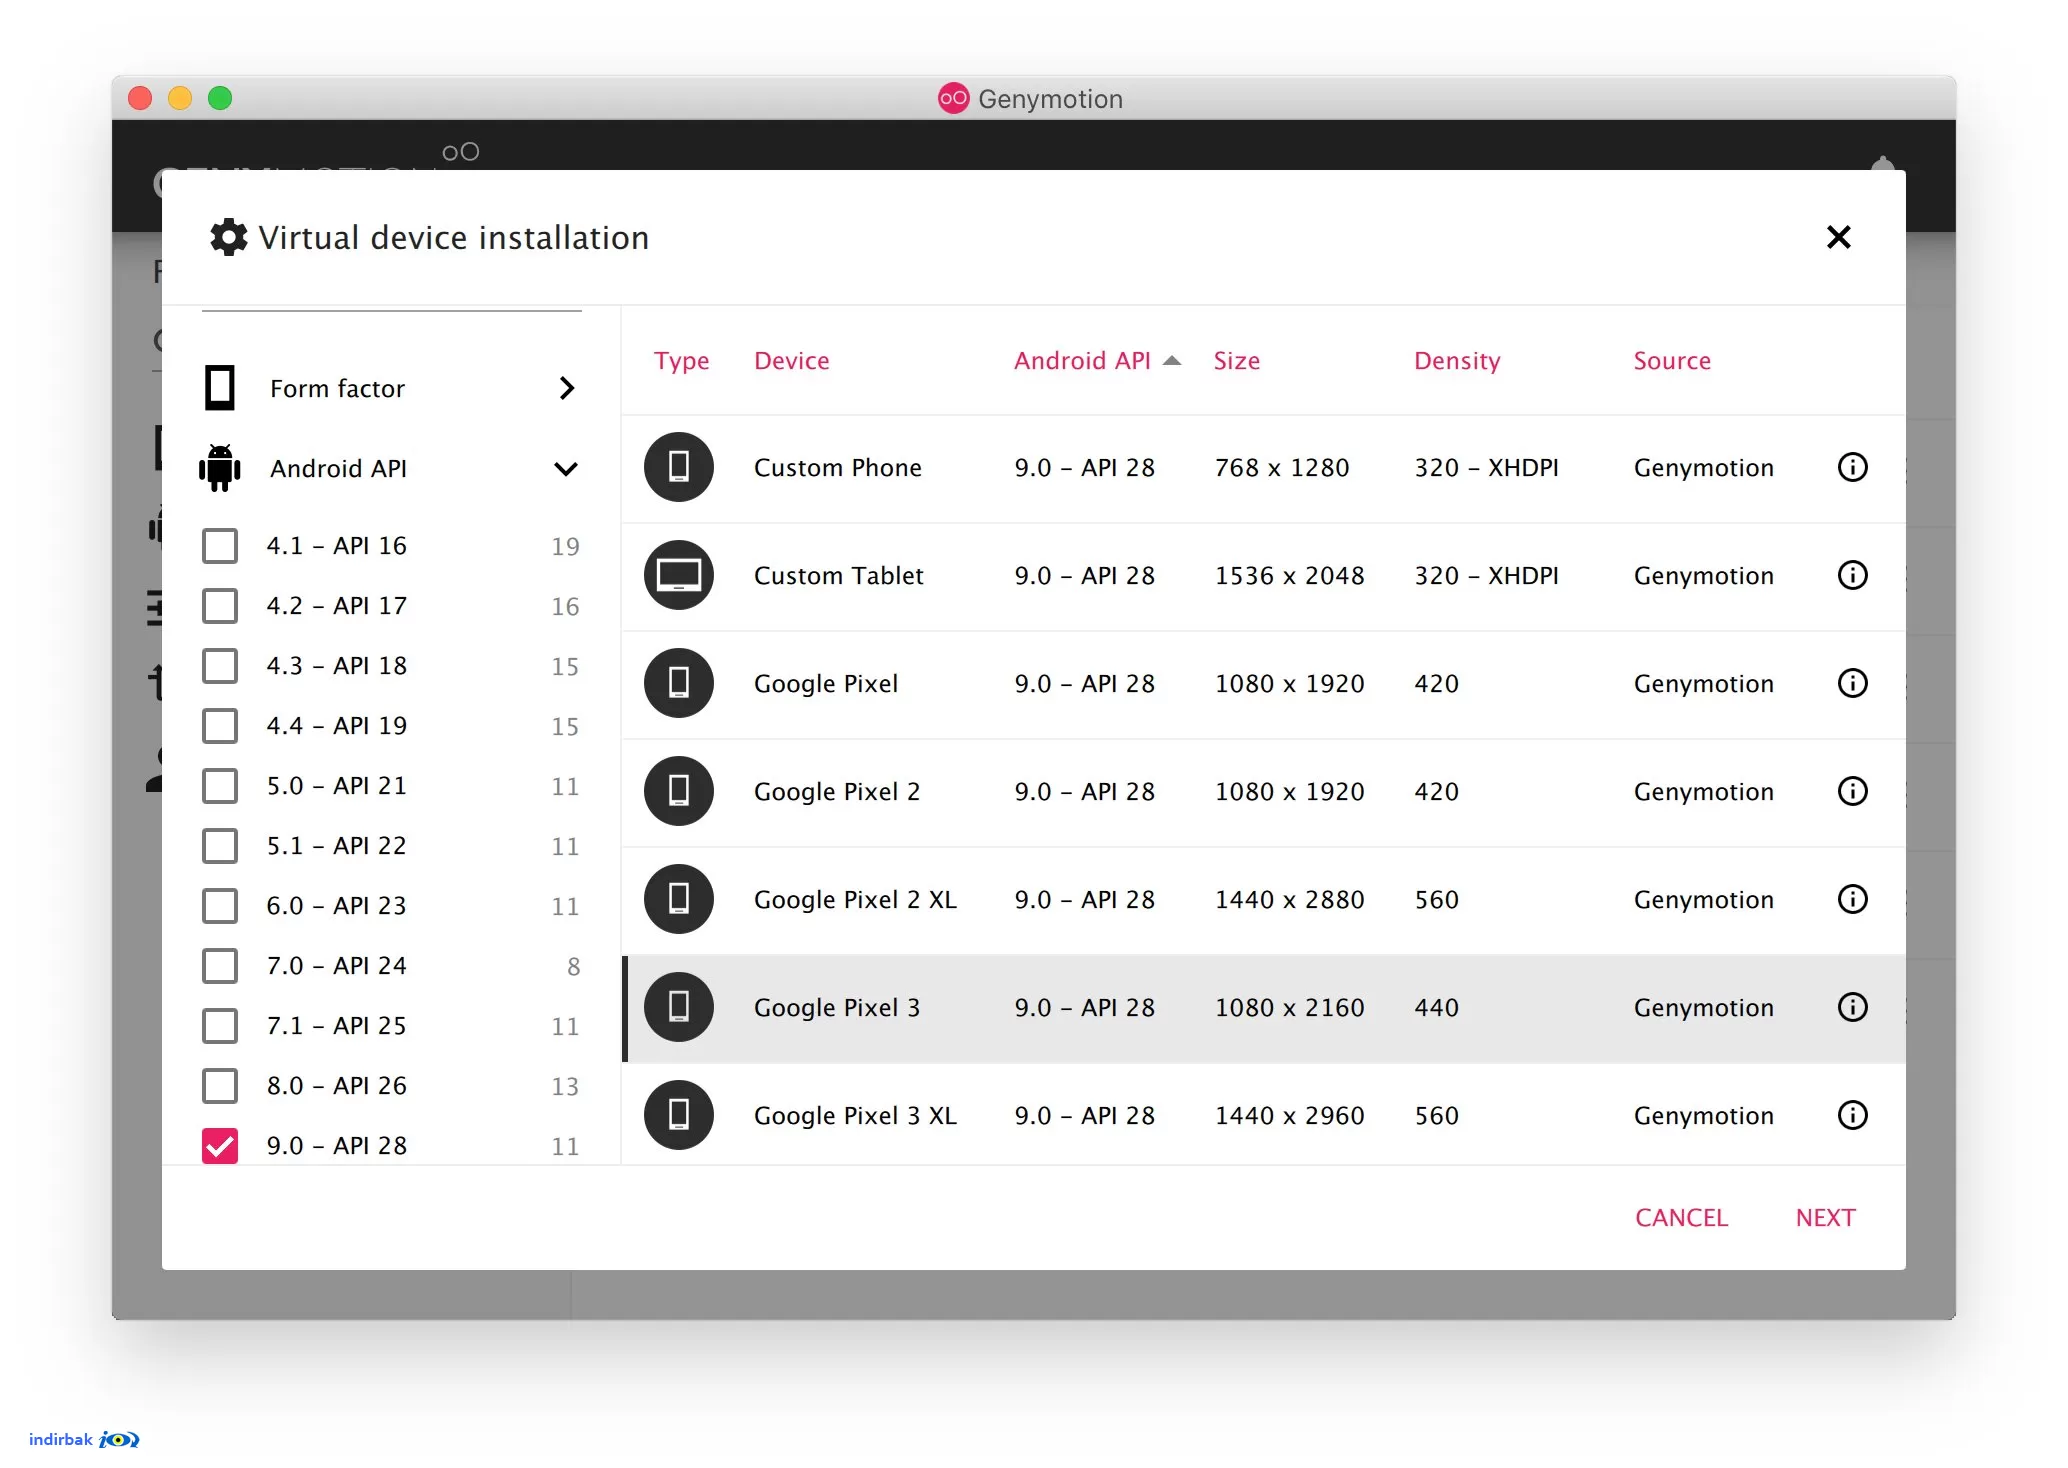The height and width of the screenshot is (1468, 2068).
Task: Toggle Android API sort order arrow
Action: pos(1172,361)
